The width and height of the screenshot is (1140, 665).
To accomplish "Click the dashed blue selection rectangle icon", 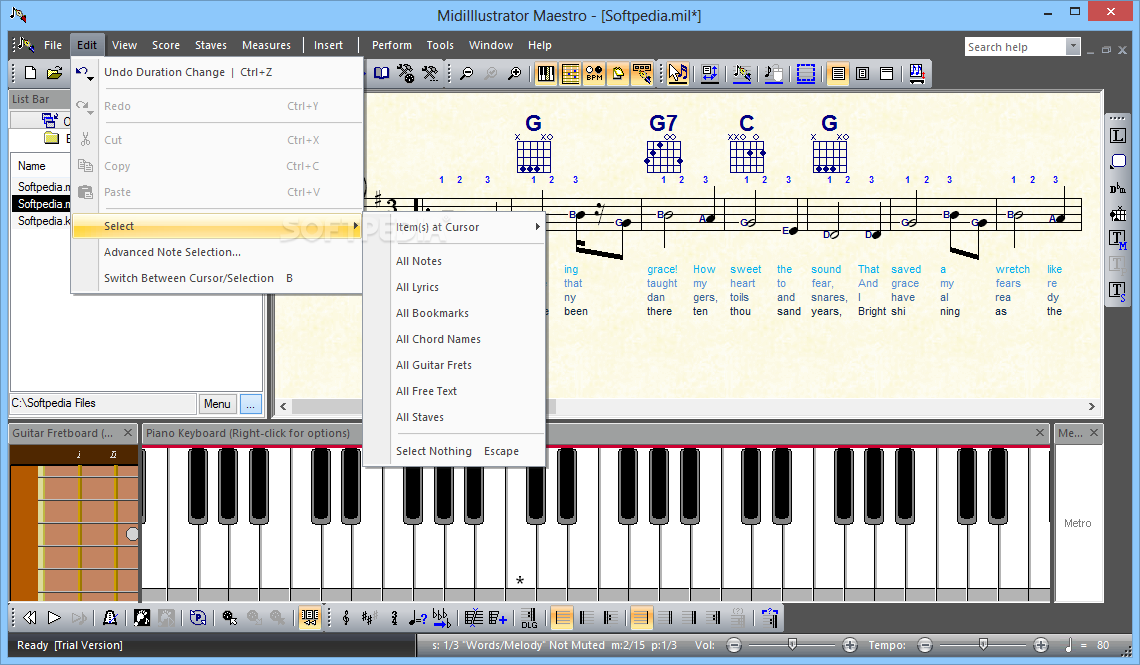I will [x=806, y=73].
